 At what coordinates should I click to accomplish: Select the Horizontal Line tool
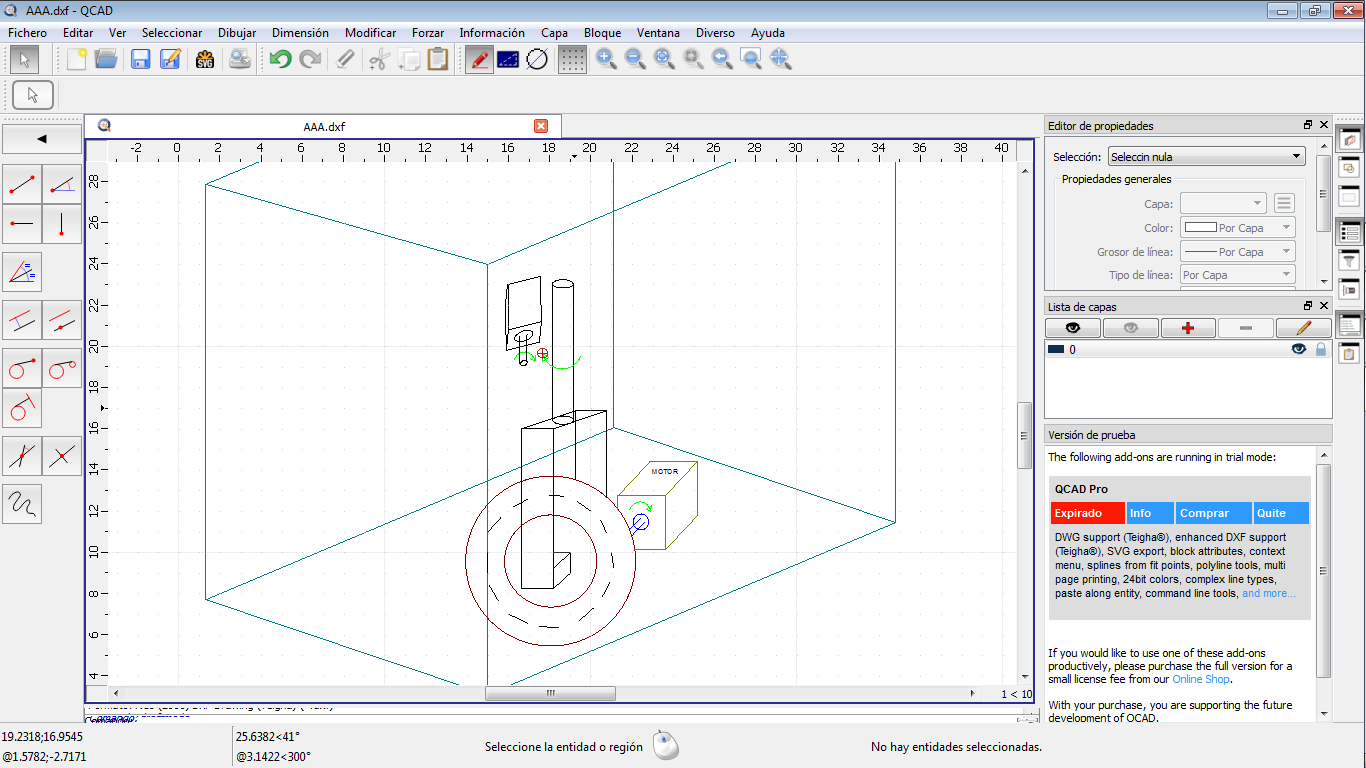22,224
